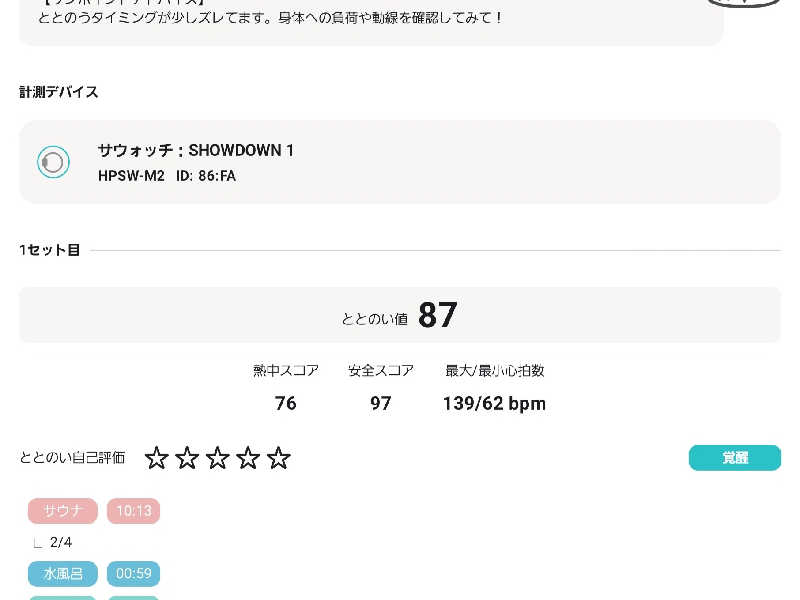Select the サウナ pink tag
Viewport: 800px width, 600px height.
pyautogui.click(x=63, y=511)
